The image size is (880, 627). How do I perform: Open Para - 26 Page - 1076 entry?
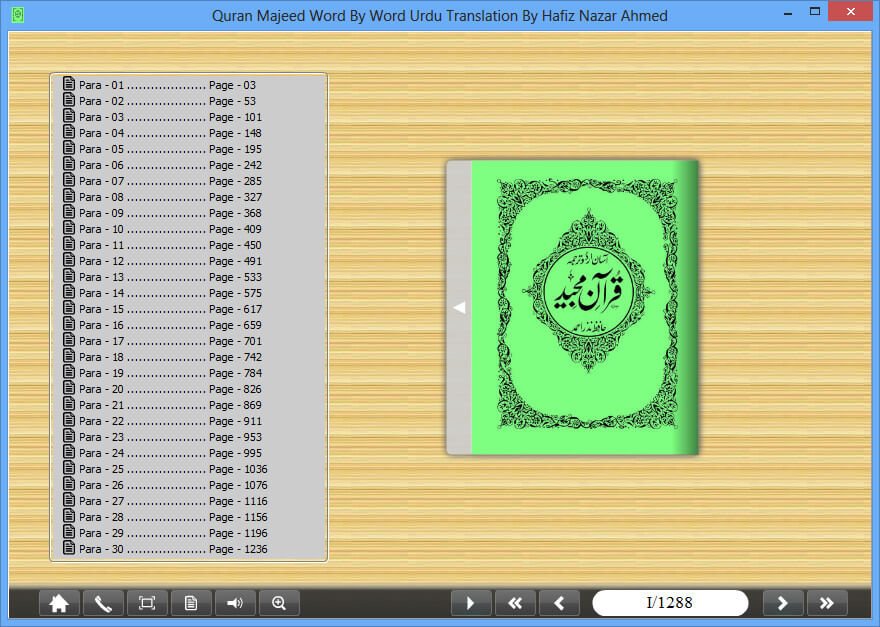165,485
